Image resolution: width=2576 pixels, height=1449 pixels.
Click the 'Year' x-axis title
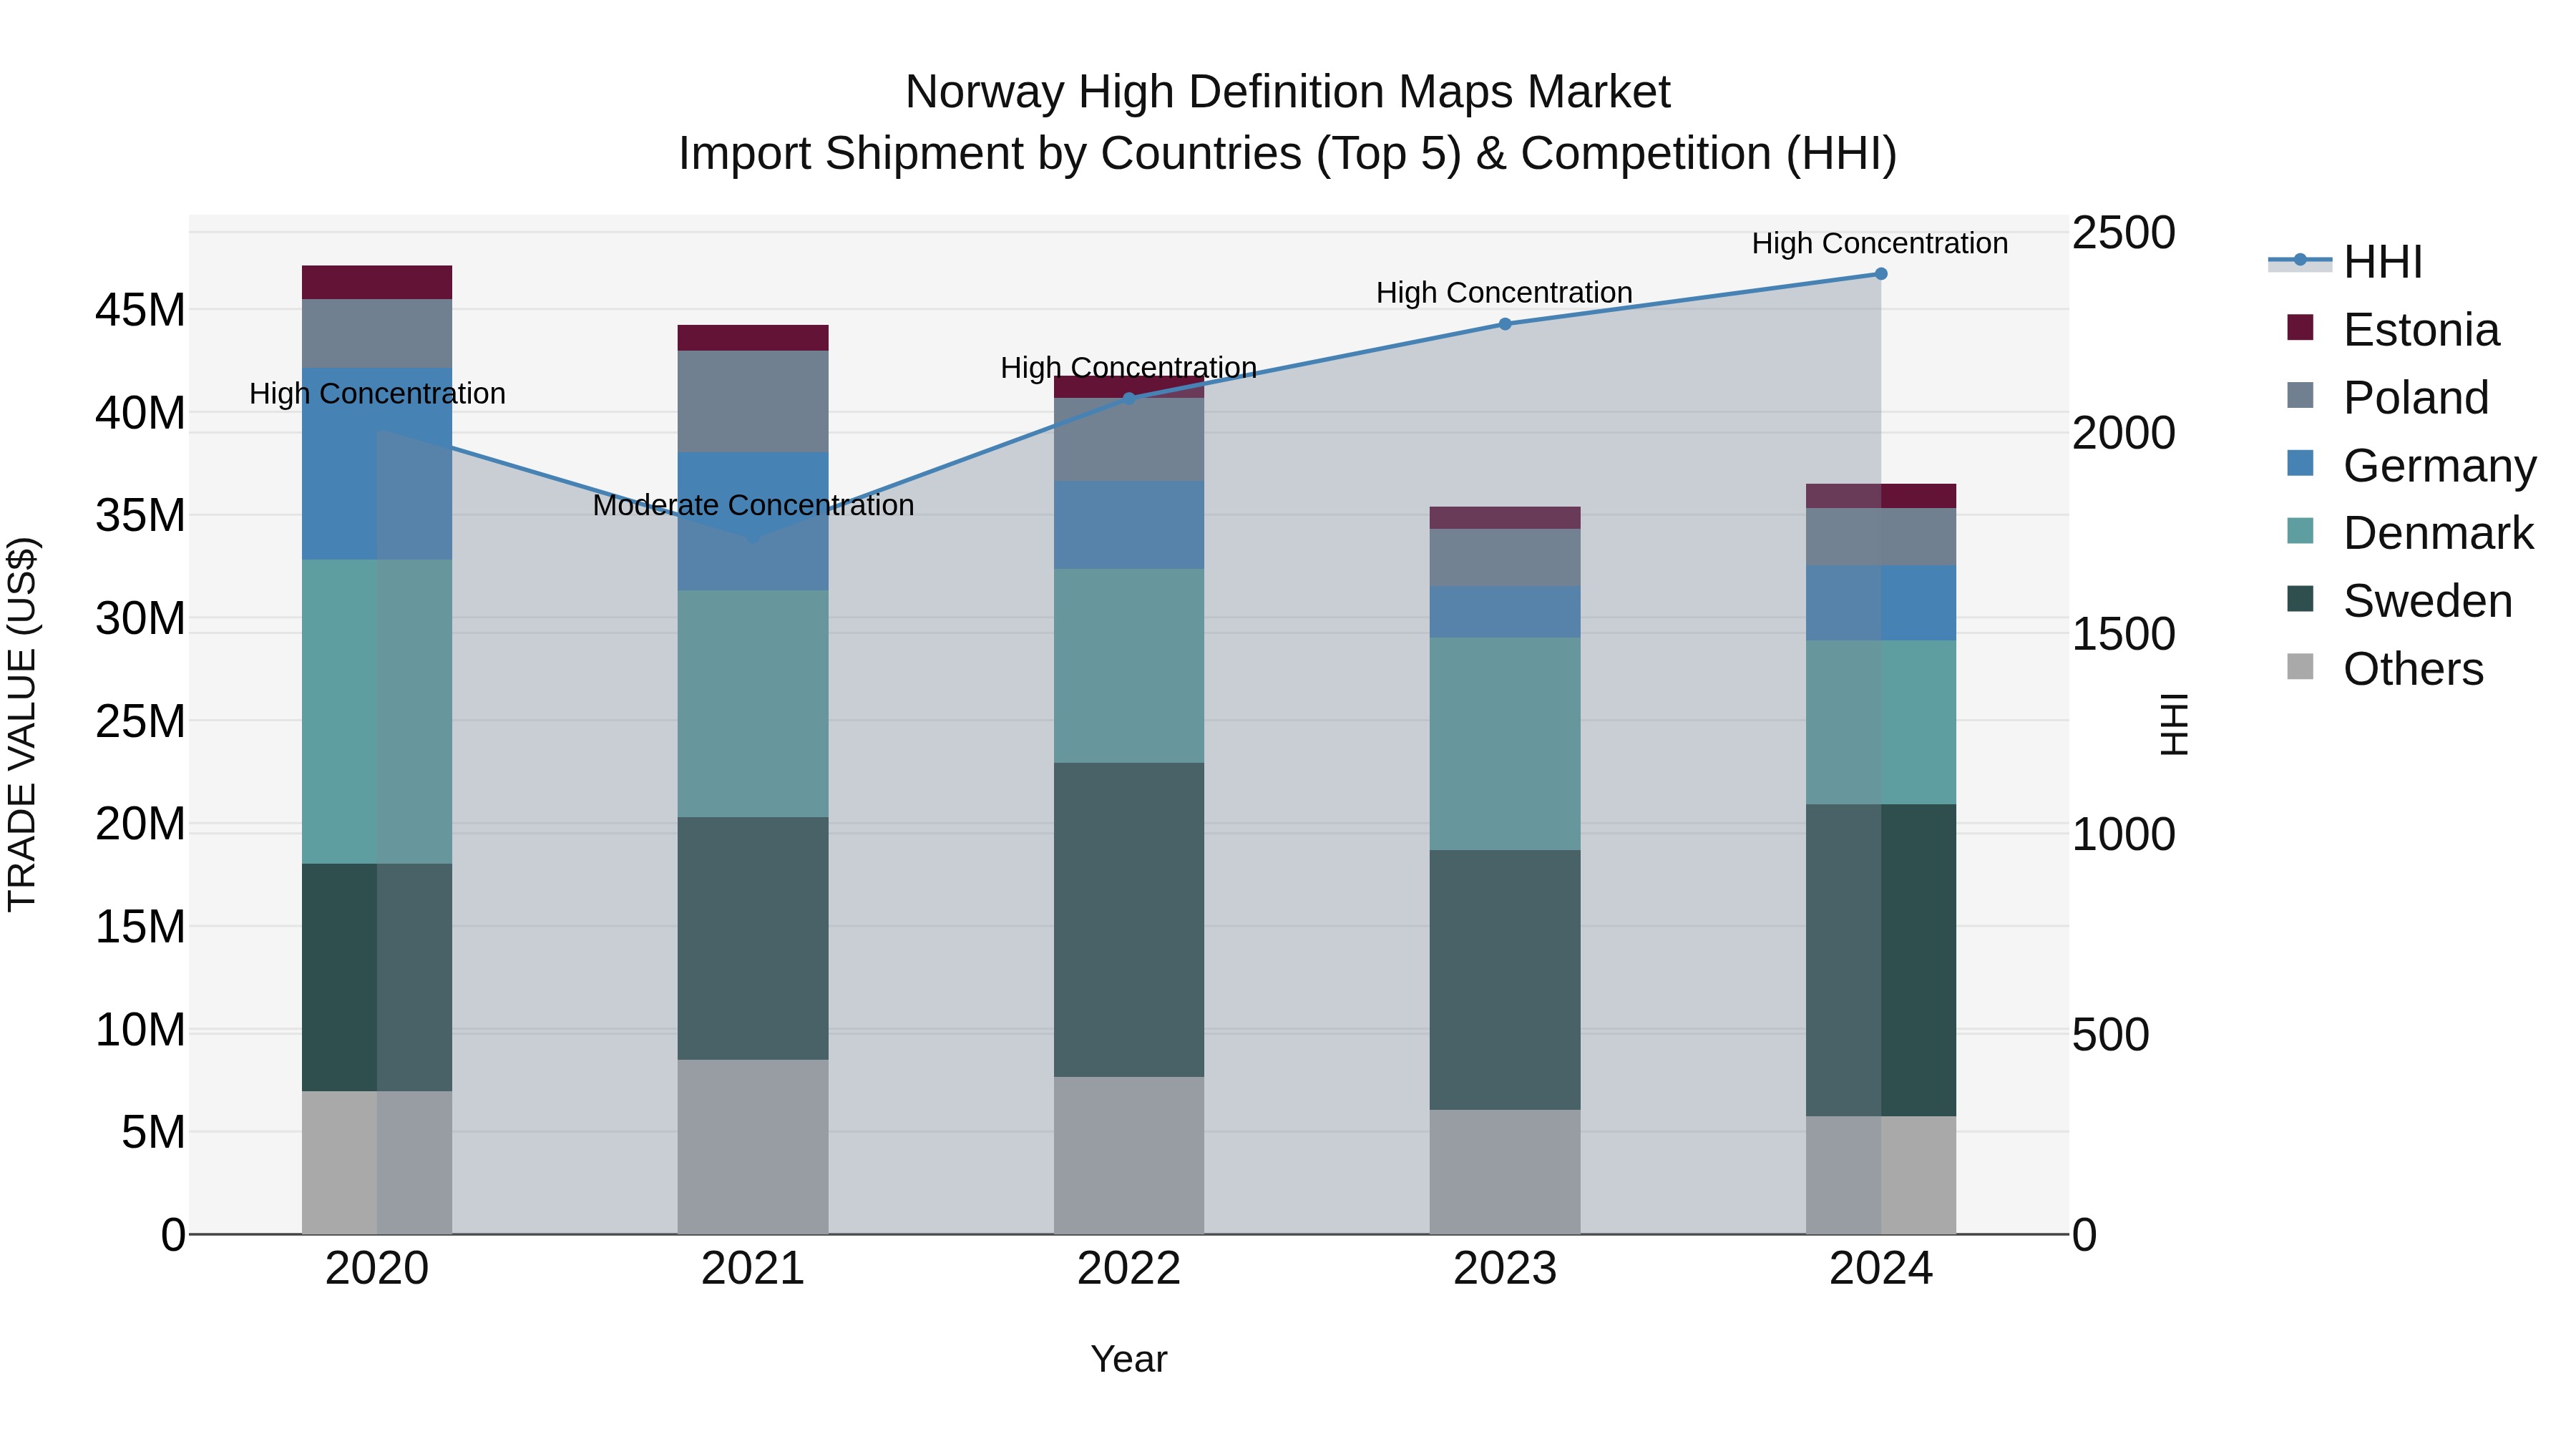click(1129, 1359)
